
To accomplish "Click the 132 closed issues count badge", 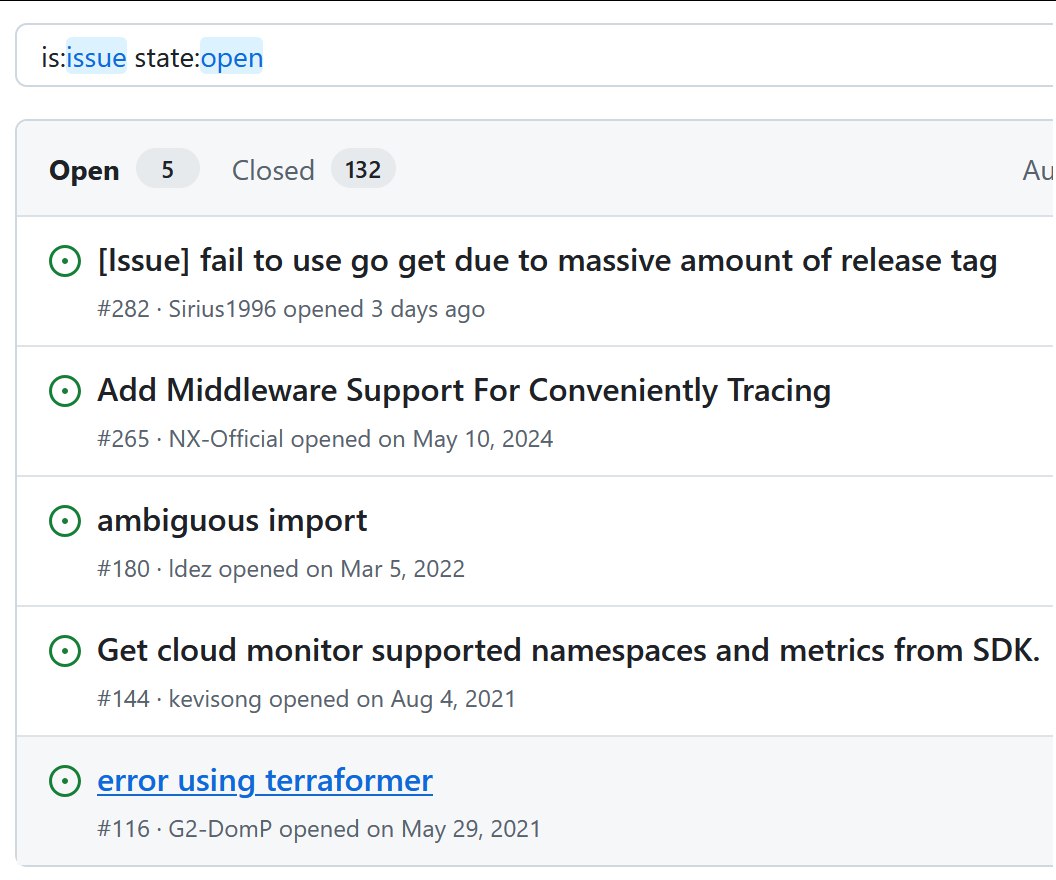I will 363,170.
